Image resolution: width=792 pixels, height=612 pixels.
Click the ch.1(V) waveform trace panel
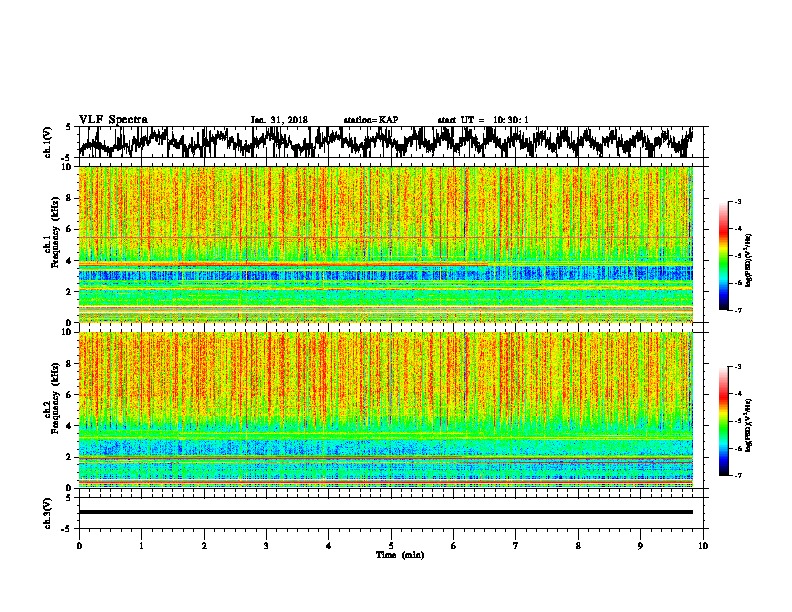[x=391, y=142]
